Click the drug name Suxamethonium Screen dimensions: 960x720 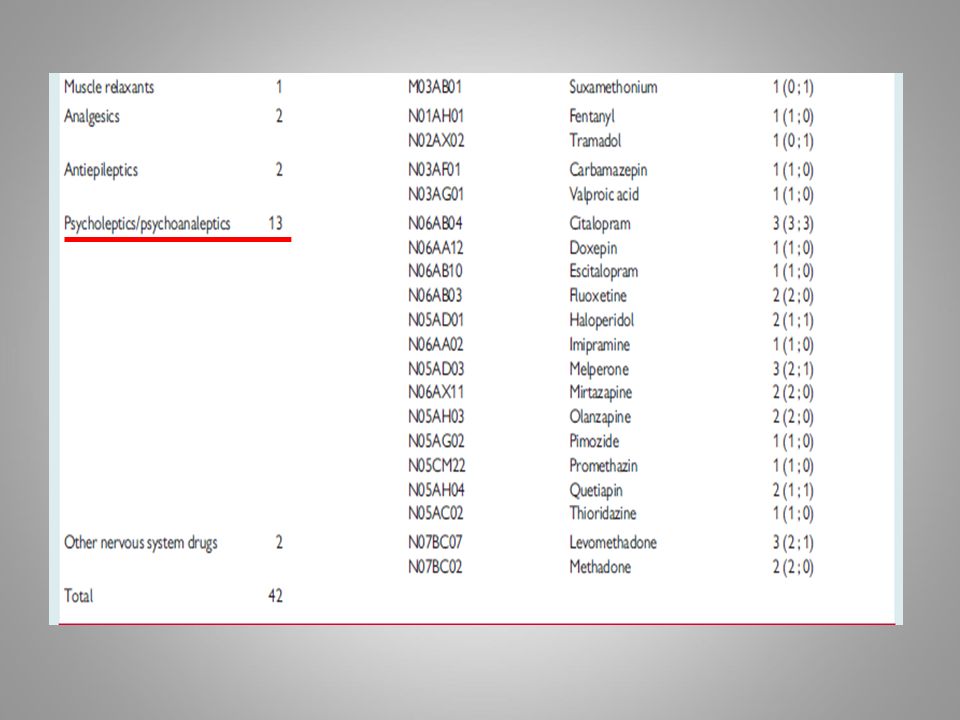pyautogui.click(x=613, y=87)
